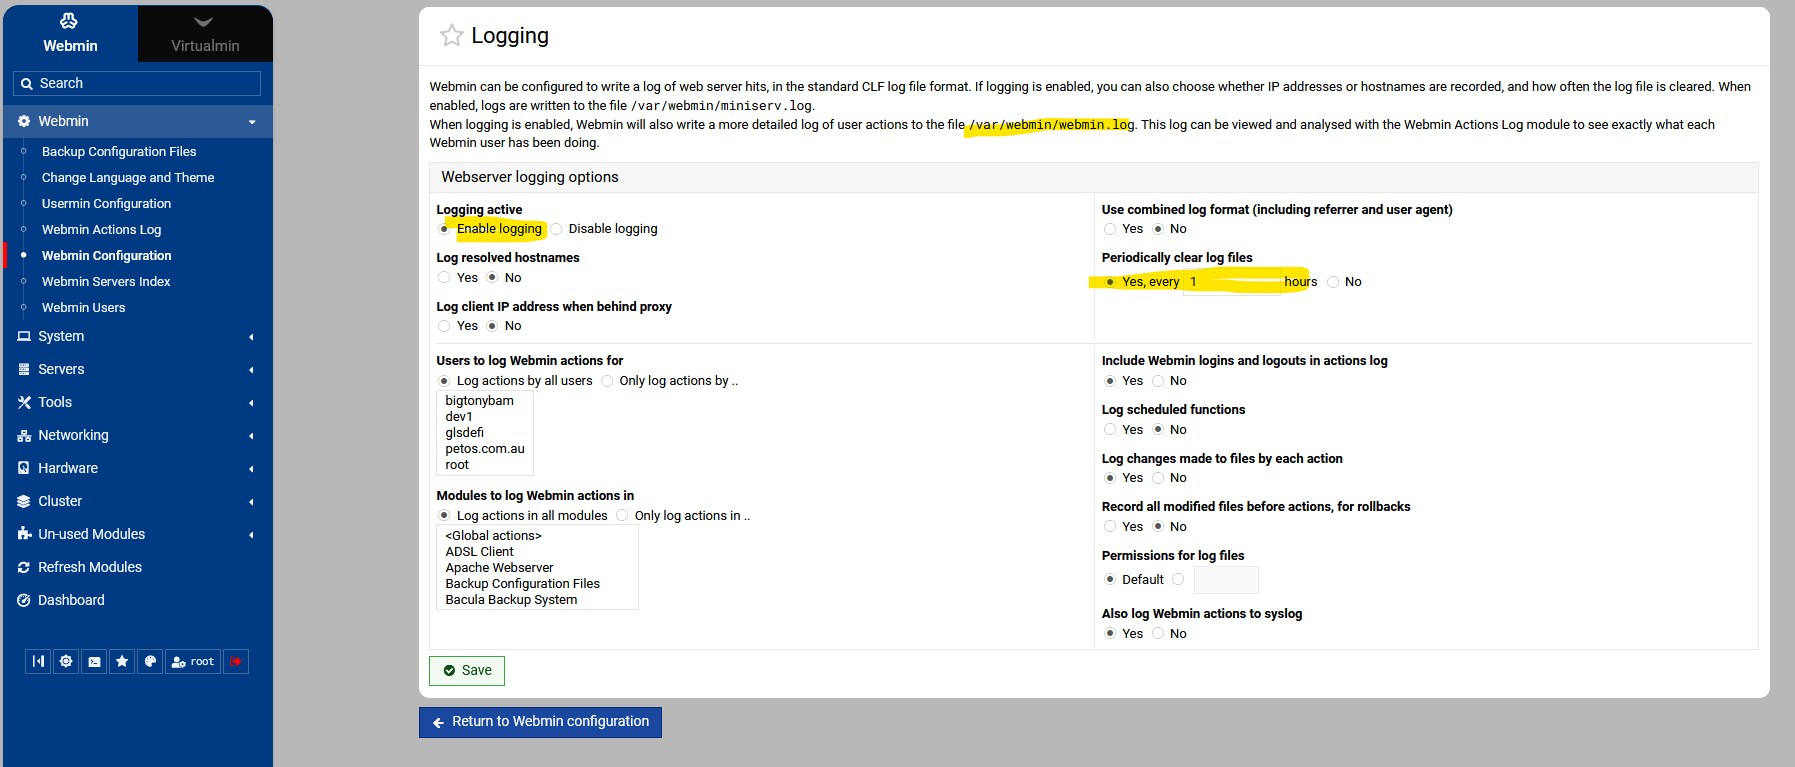Select Bacula Backup System in modules list

(x=511, y=600)
